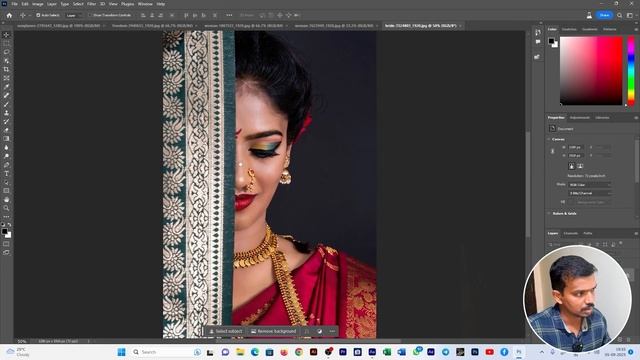The image size is (640, 360).
Task: Open the Filter menu
Action: click(91, 4)
